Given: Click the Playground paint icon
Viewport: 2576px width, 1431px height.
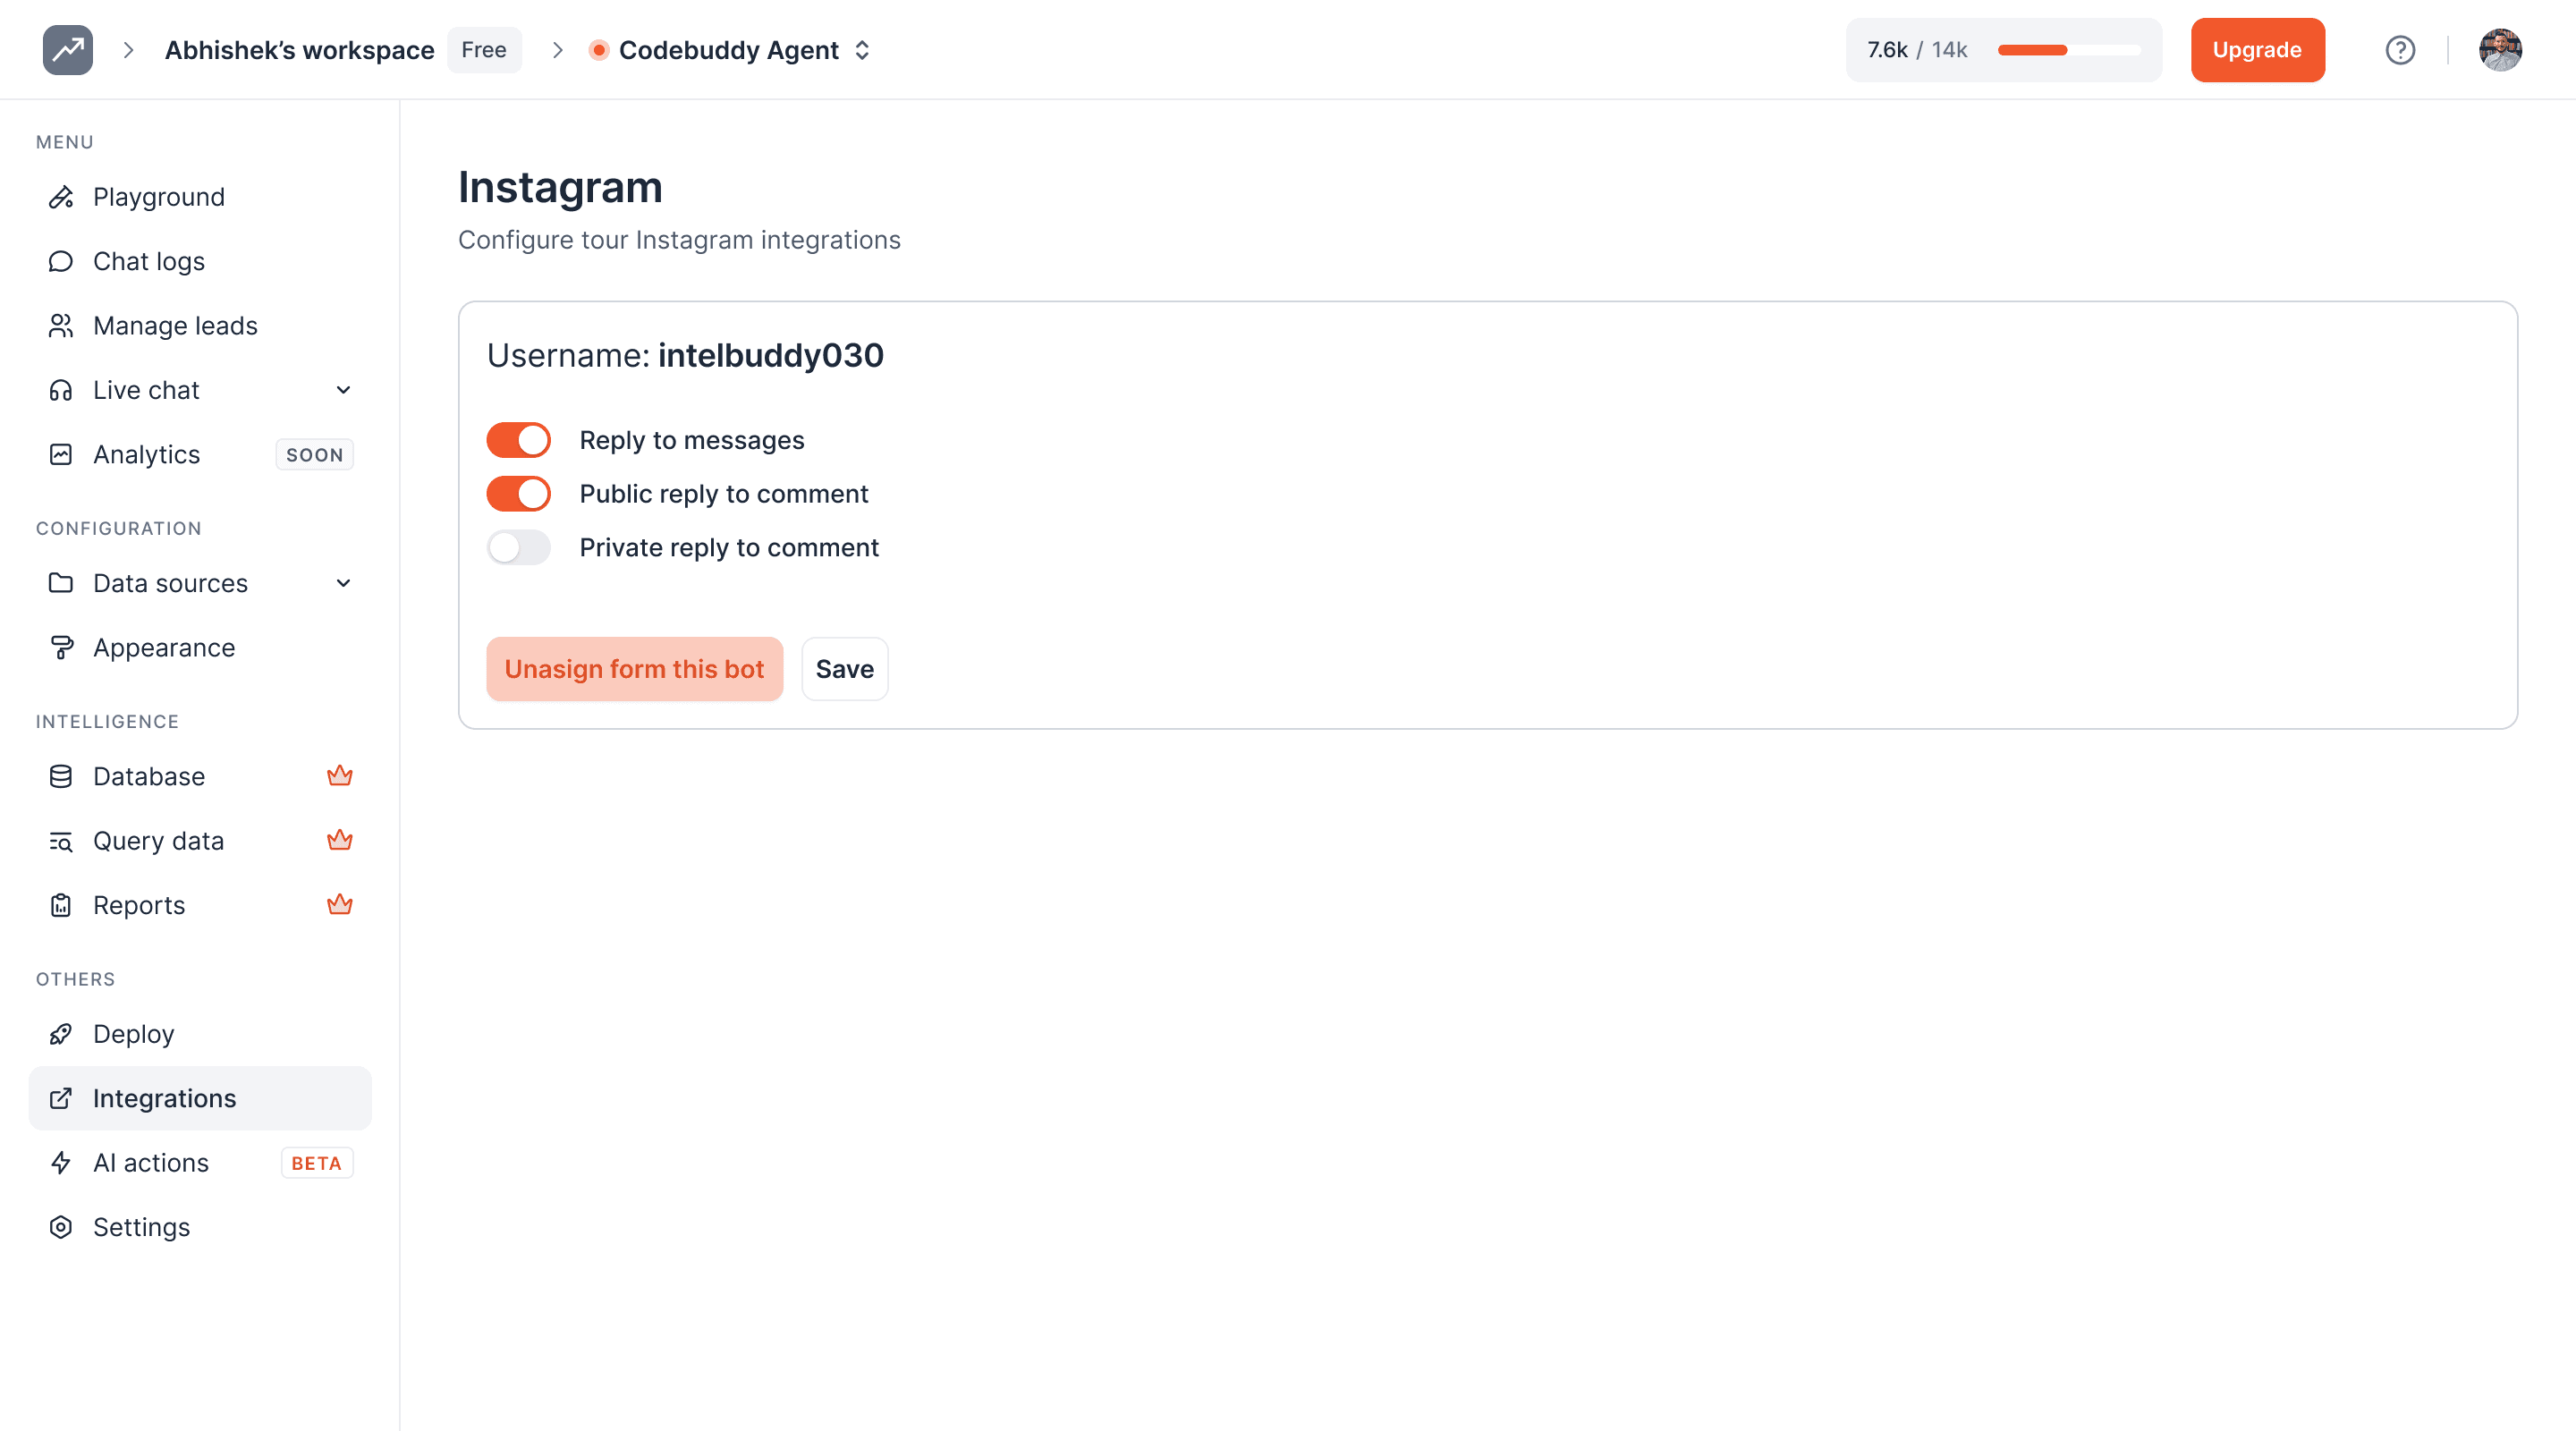Looking at the screenshot, I should [x=61, y=197].
